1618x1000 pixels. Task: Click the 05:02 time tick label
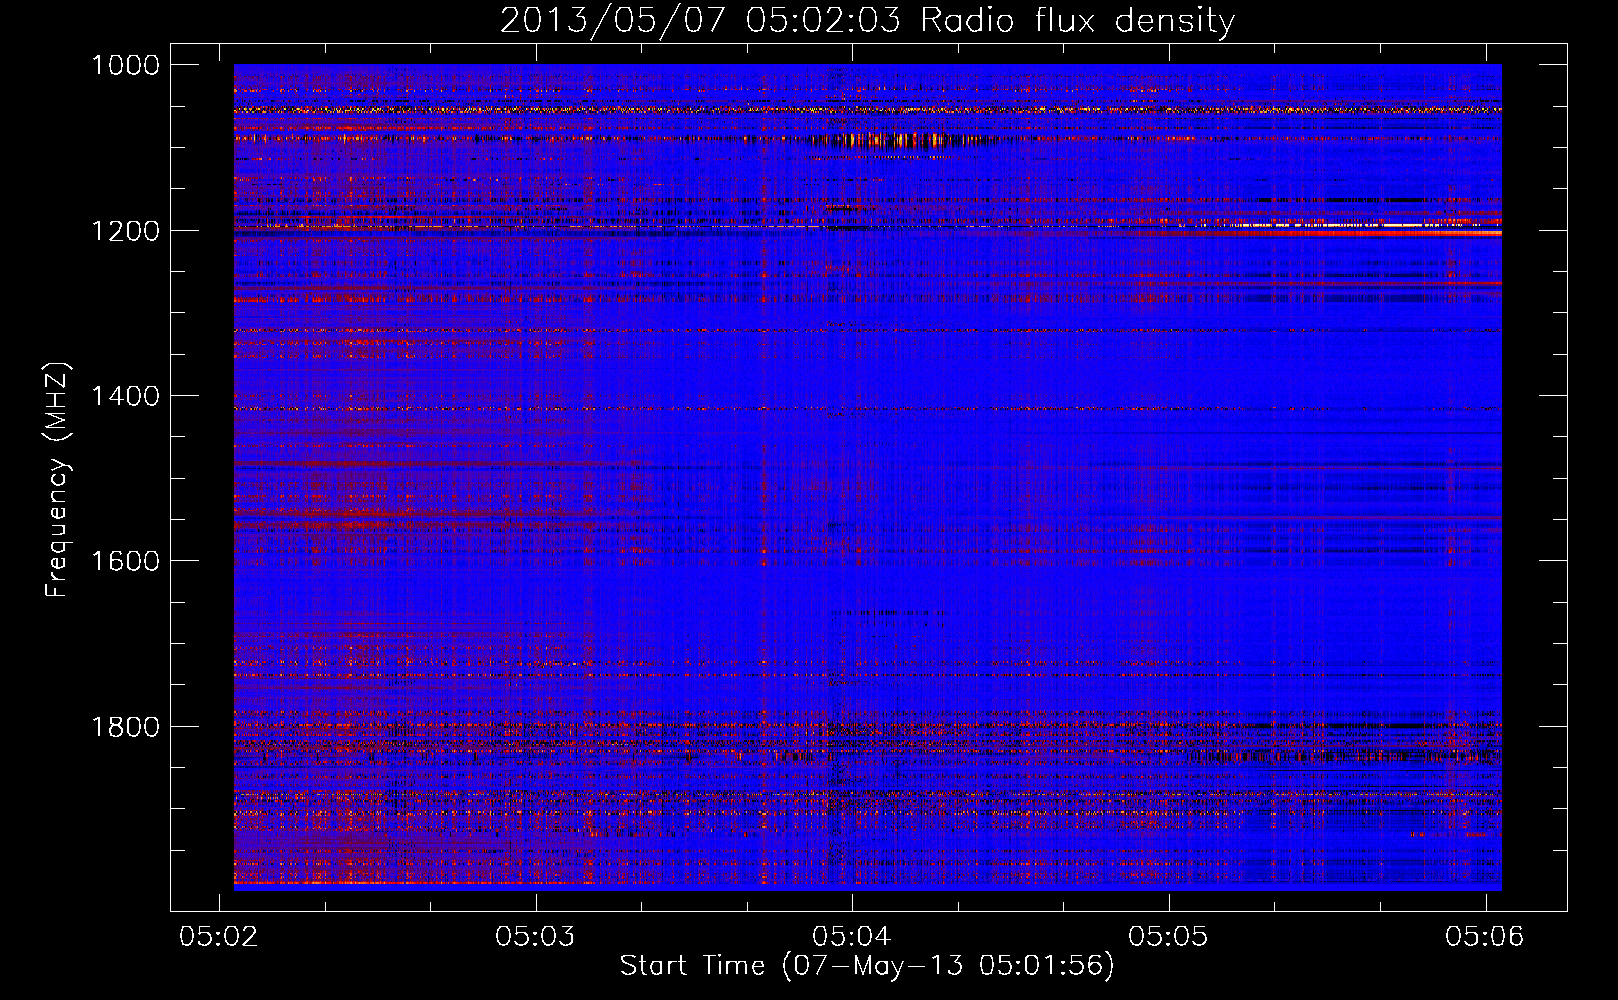[x=219, y=936]
